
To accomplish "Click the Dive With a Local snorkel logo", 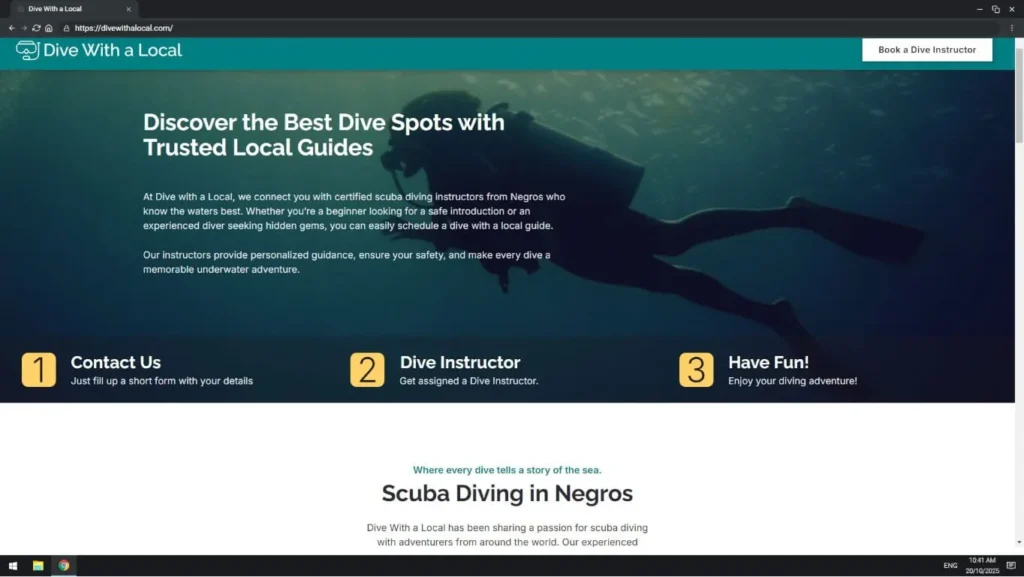I will point(27,50).
